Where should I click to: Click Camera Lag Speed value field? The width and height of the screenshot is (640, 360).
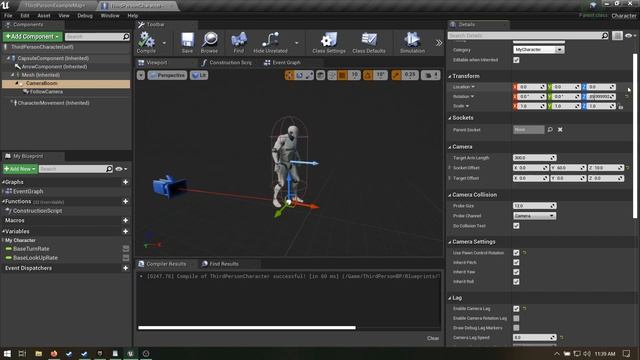point(535,338)
